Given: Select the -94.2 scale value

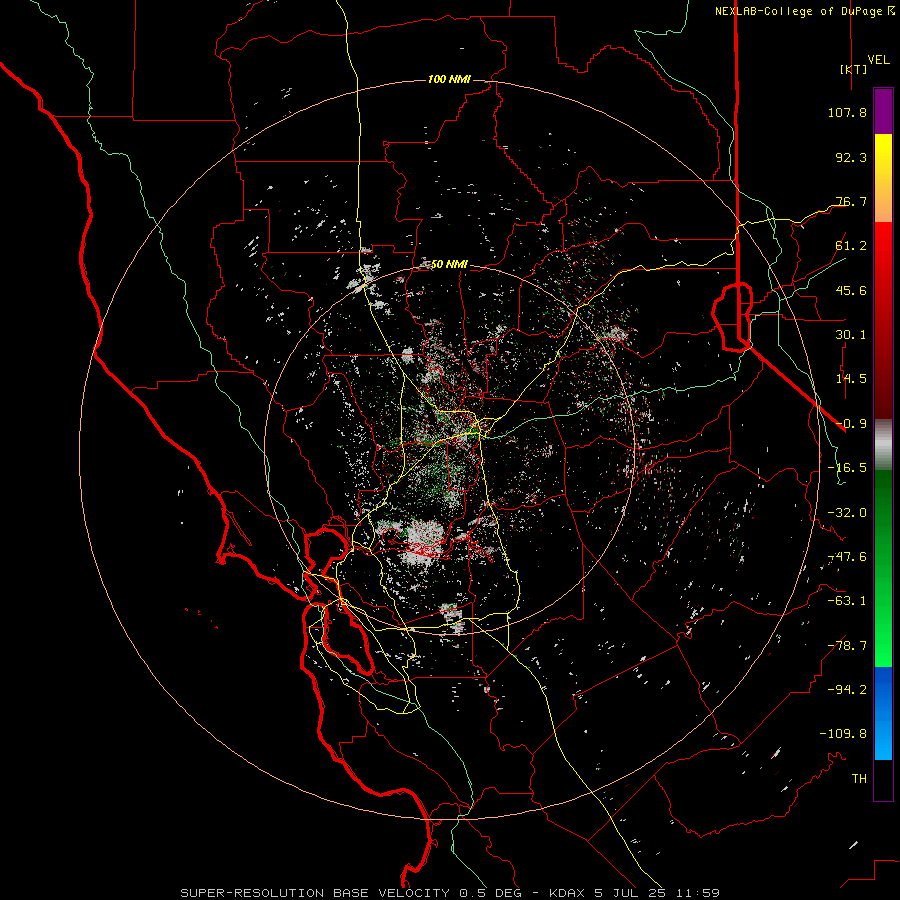Looking at the screenshot, I should click(847, 690).
